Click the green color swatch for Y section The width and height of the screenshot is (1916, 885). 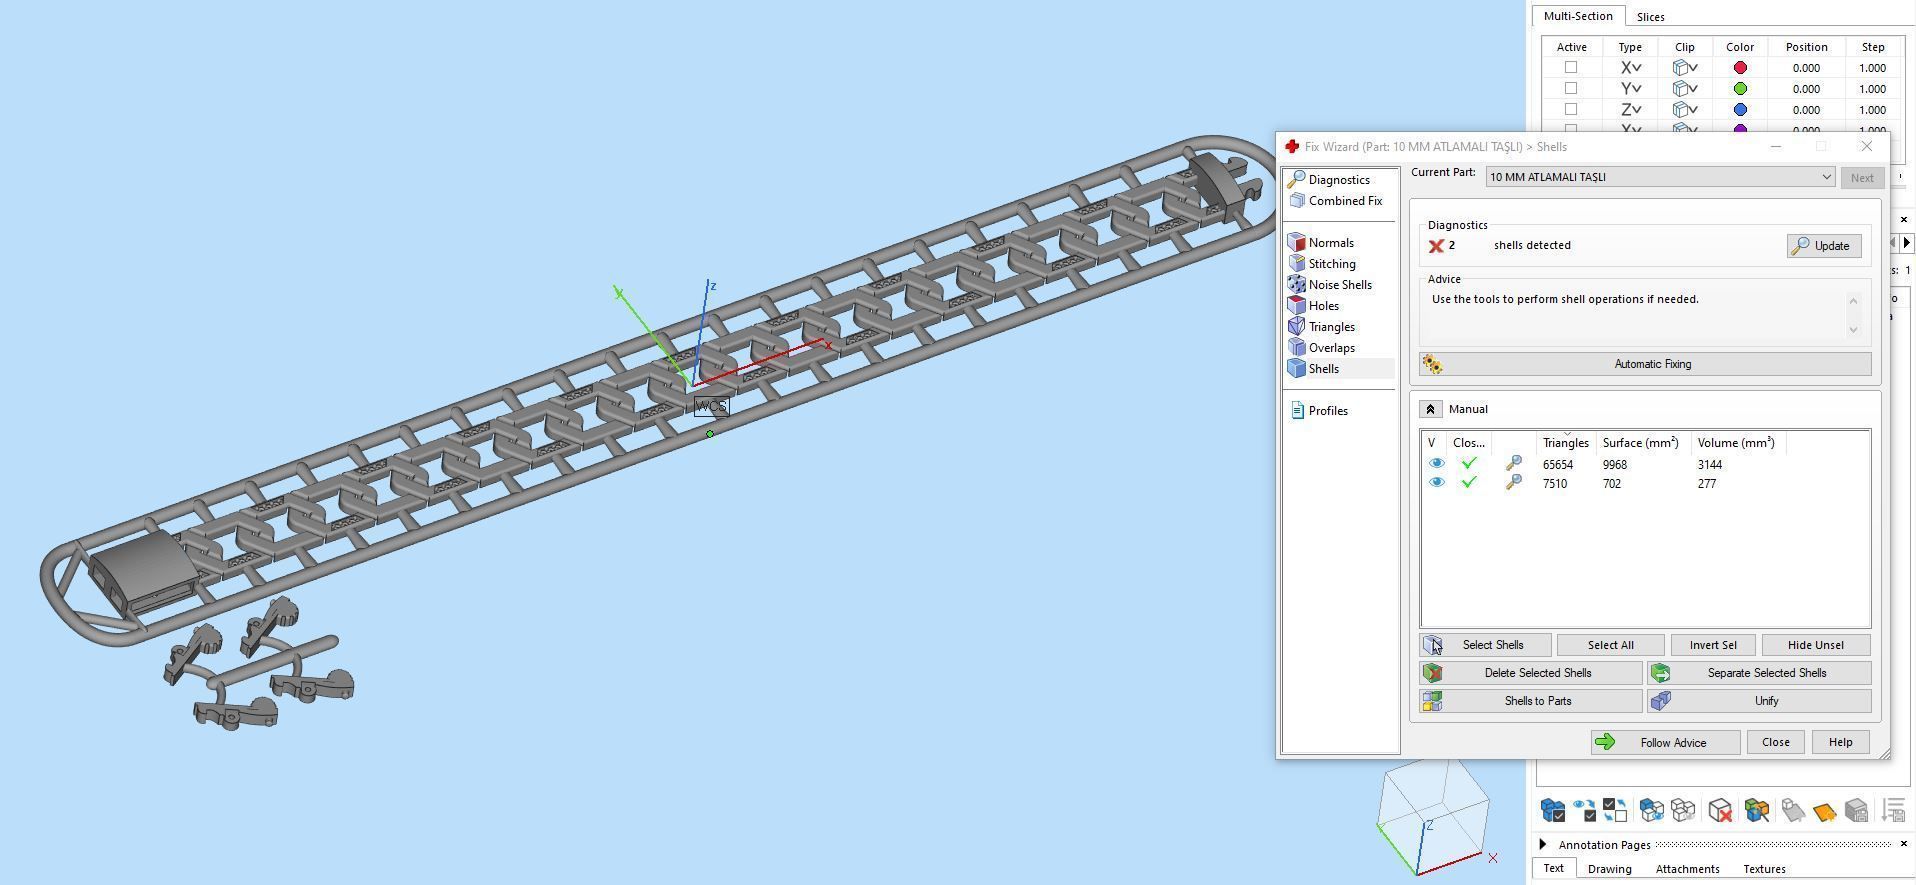pyautogui.click(x=1740, y=89)
